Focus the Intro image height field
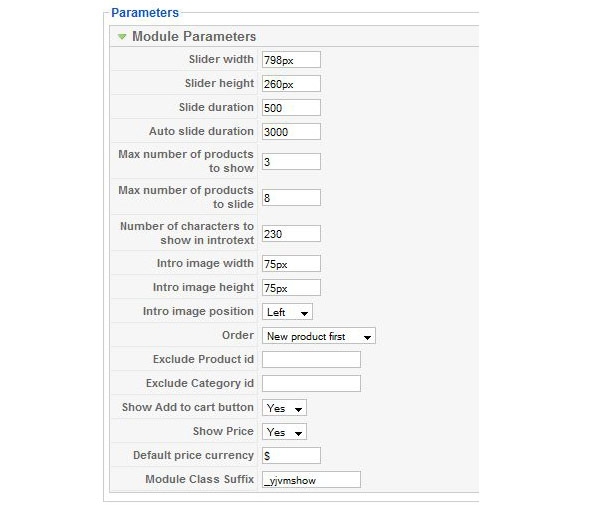Viewport: 600px width, 510px height. pyautogui.click(x=290, y=288)
